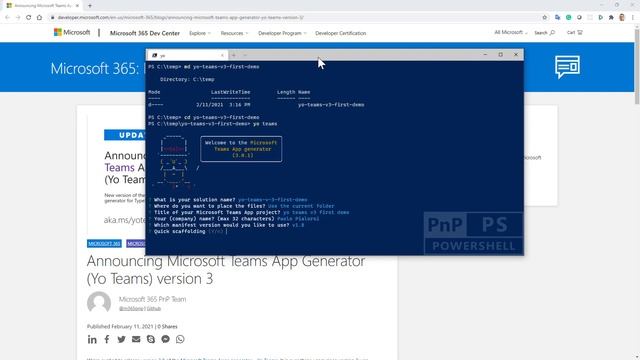Select the Announcing Microsoft Teams browser tab
Viewport: 640px width, 360px height.
tap(42, 6)
